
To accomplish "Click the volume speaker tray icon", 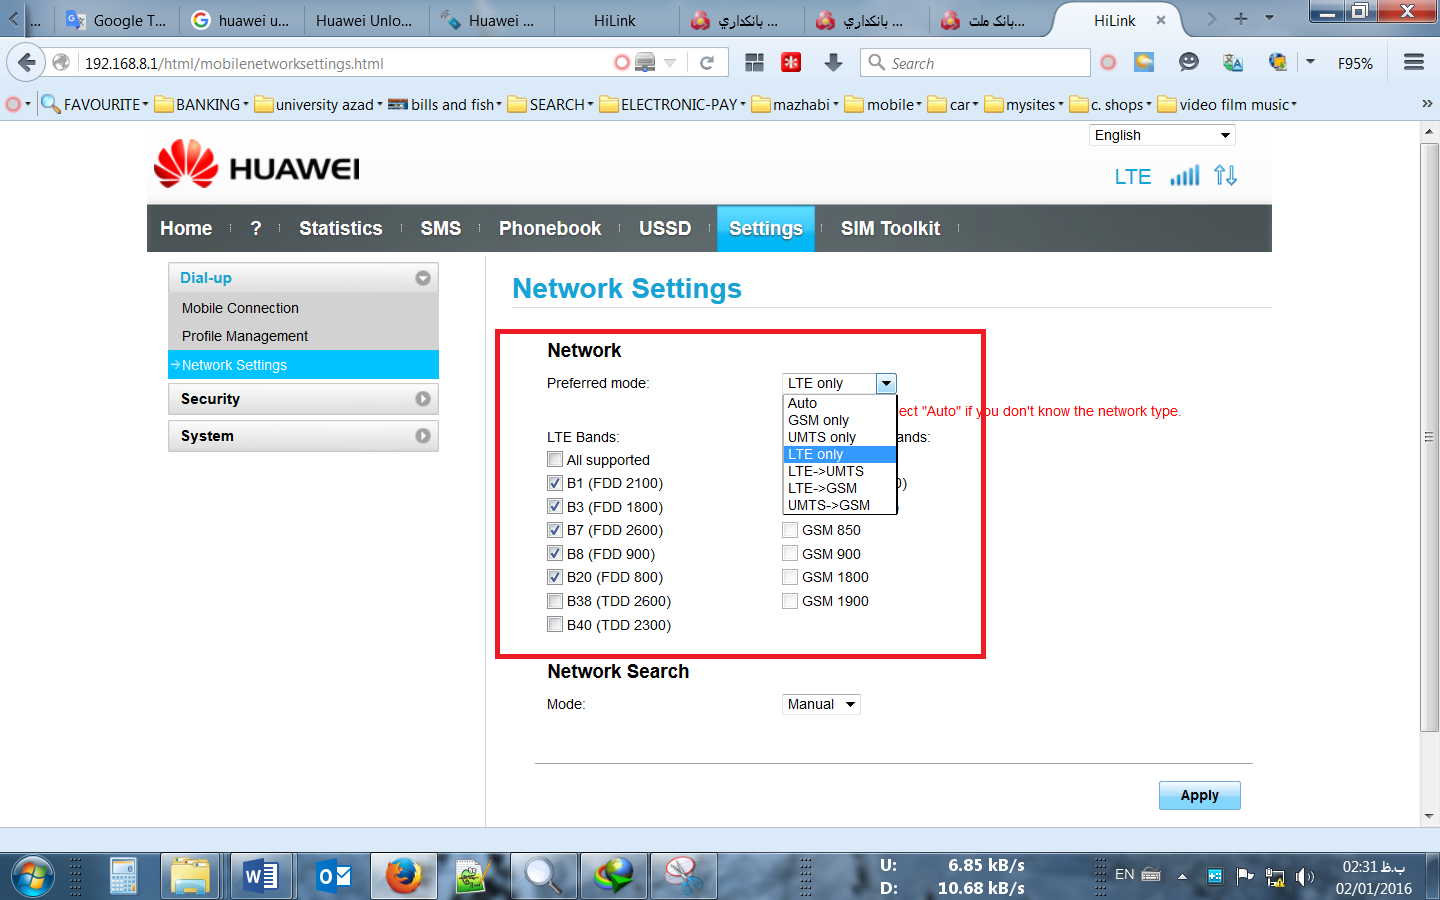I will [1304, 877].
